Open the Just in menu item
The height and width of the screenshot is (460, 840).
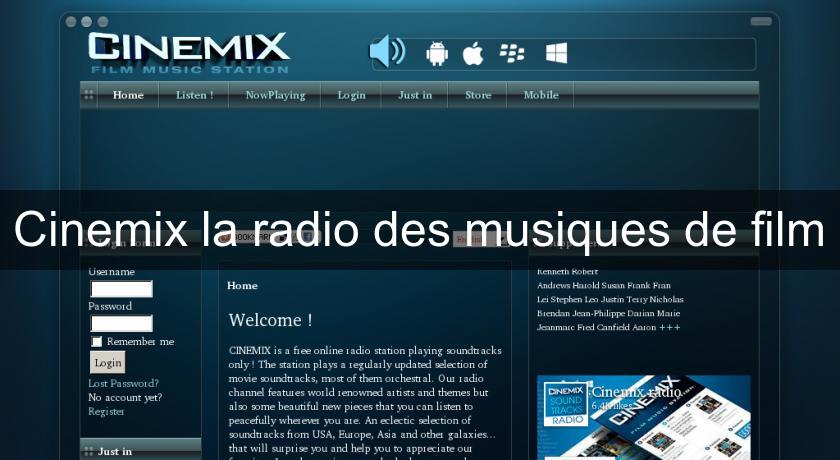(415, 95)
